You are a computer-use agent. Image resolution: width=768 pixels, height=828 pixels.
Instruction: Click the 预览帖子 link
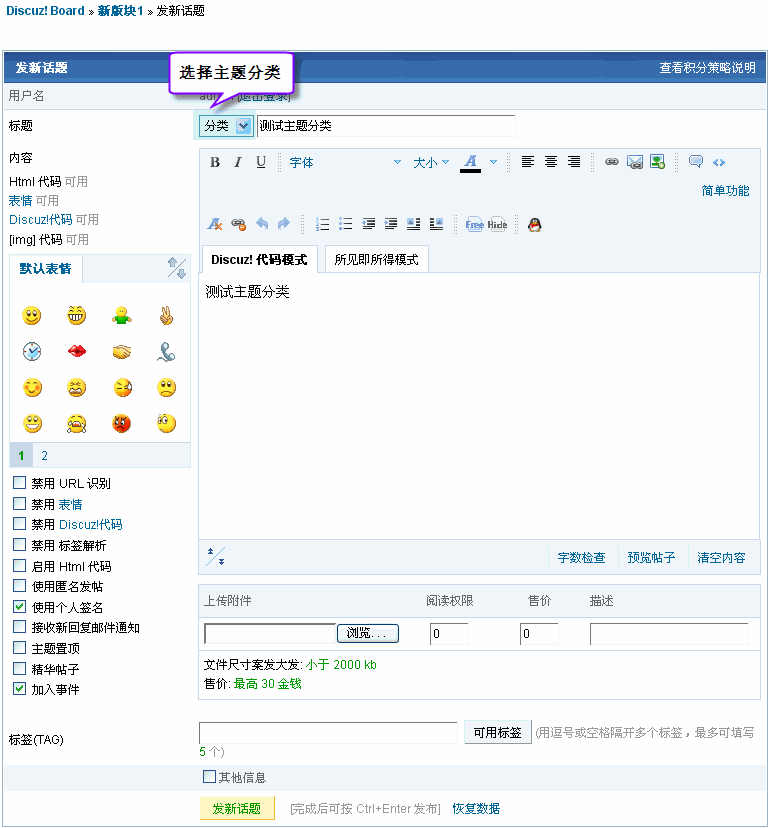tap(651, 557)
